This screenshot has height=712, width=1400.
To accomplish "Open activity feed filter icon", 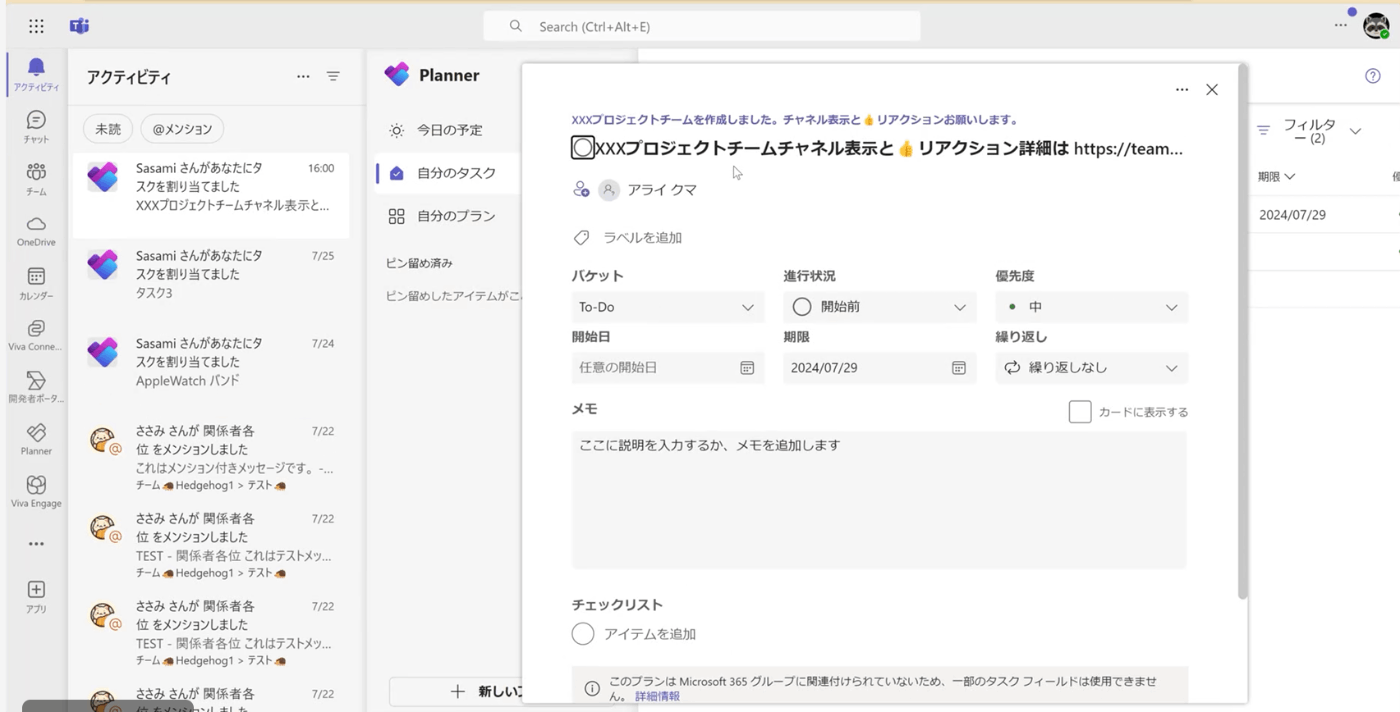I will pos(333,76).
